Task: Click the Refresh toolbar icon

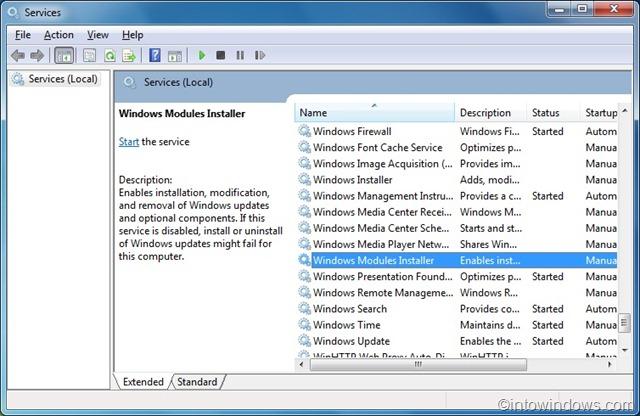Action: (109, 55)
